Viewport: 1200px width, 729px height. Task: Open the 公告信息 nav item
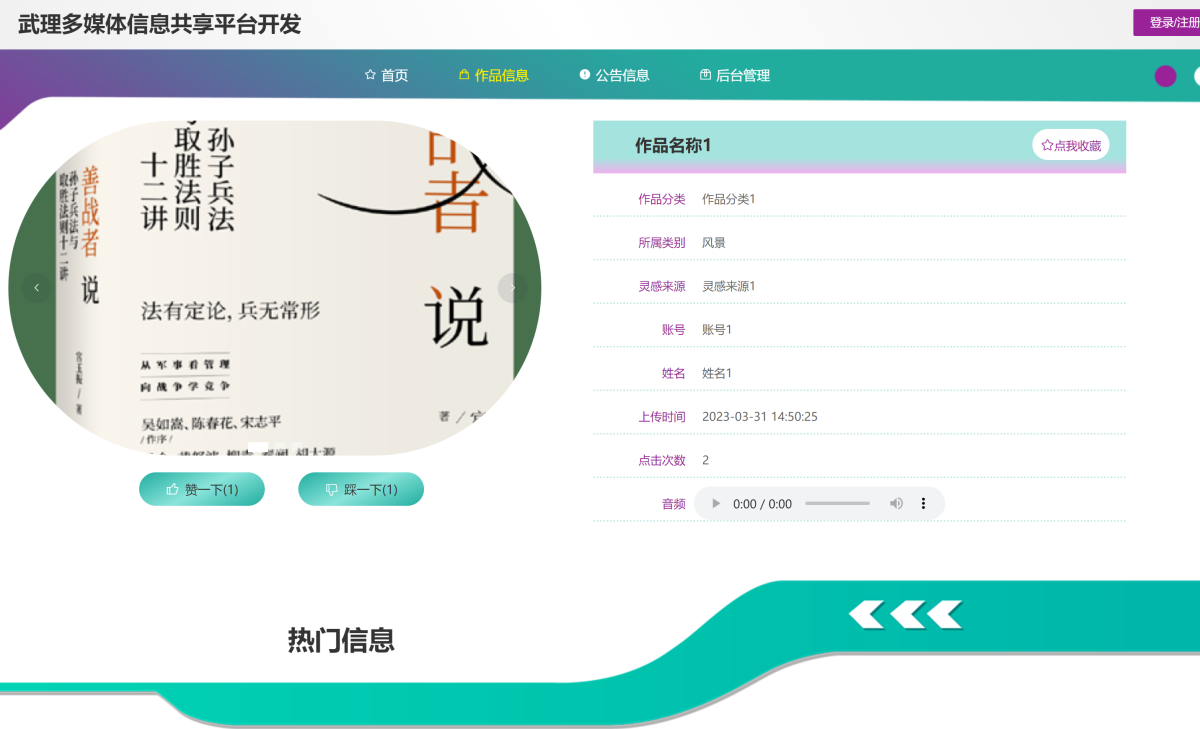(x=622, y=75)
